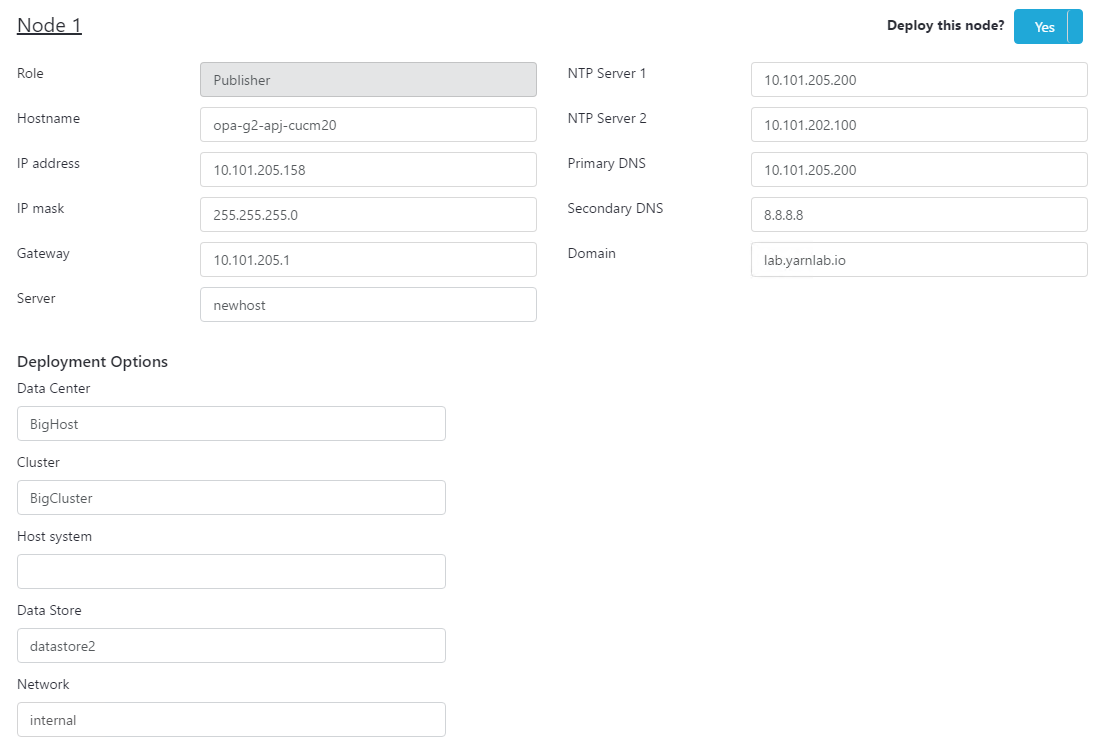Click the Role field showing Publisher
Image resolution: width=1112 pixels, height=743 pixels.
click(368, 79)
